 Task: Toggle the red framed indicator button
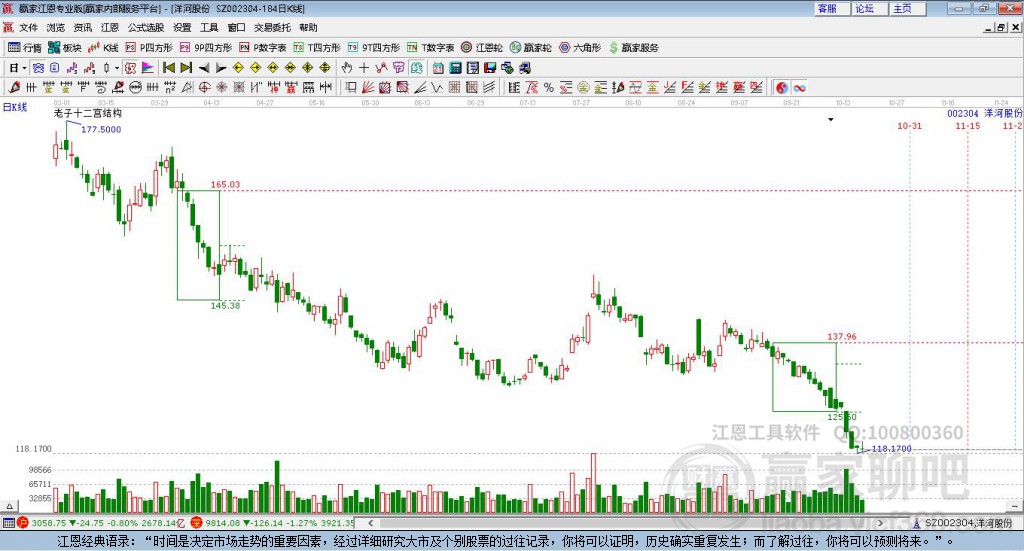tap(131, 68)
